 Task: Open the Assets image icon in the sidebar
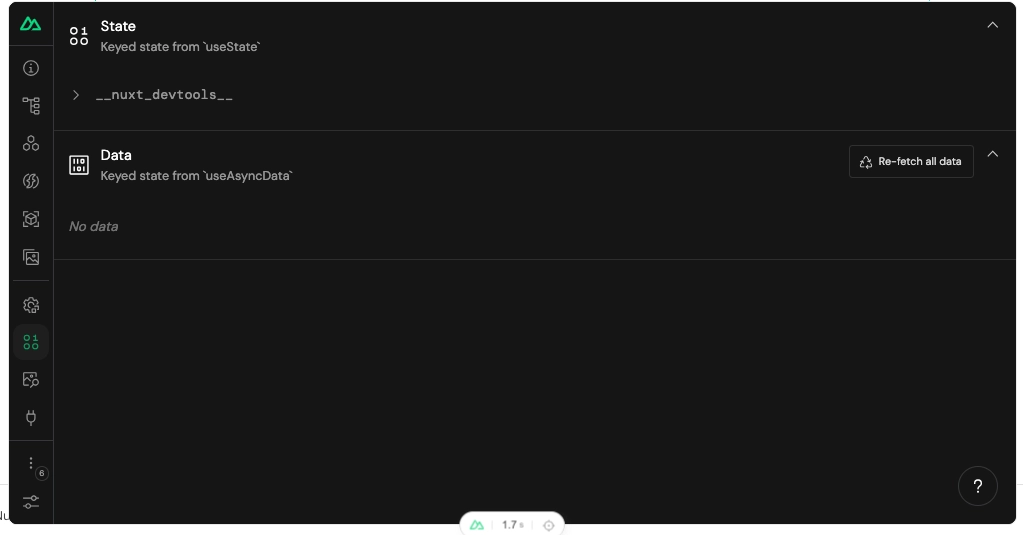[x=31, y=257]
